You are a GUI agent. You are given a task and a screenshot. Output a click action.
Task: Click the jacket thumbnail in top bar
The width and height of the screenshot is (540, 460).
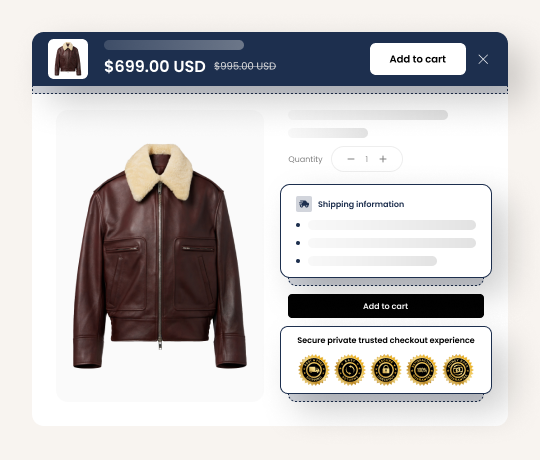pyautogui.click(x=68, y=59)
